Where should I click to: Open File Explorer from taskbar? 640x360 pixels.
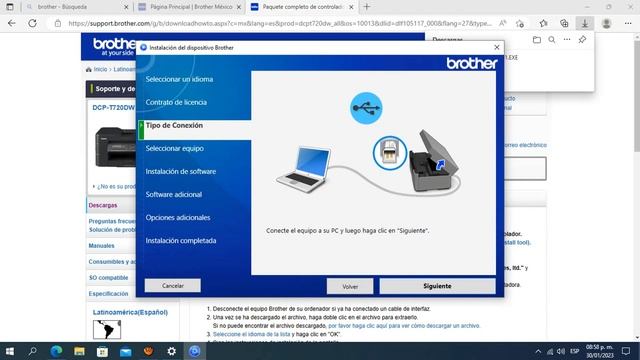(x=79, y=351)
